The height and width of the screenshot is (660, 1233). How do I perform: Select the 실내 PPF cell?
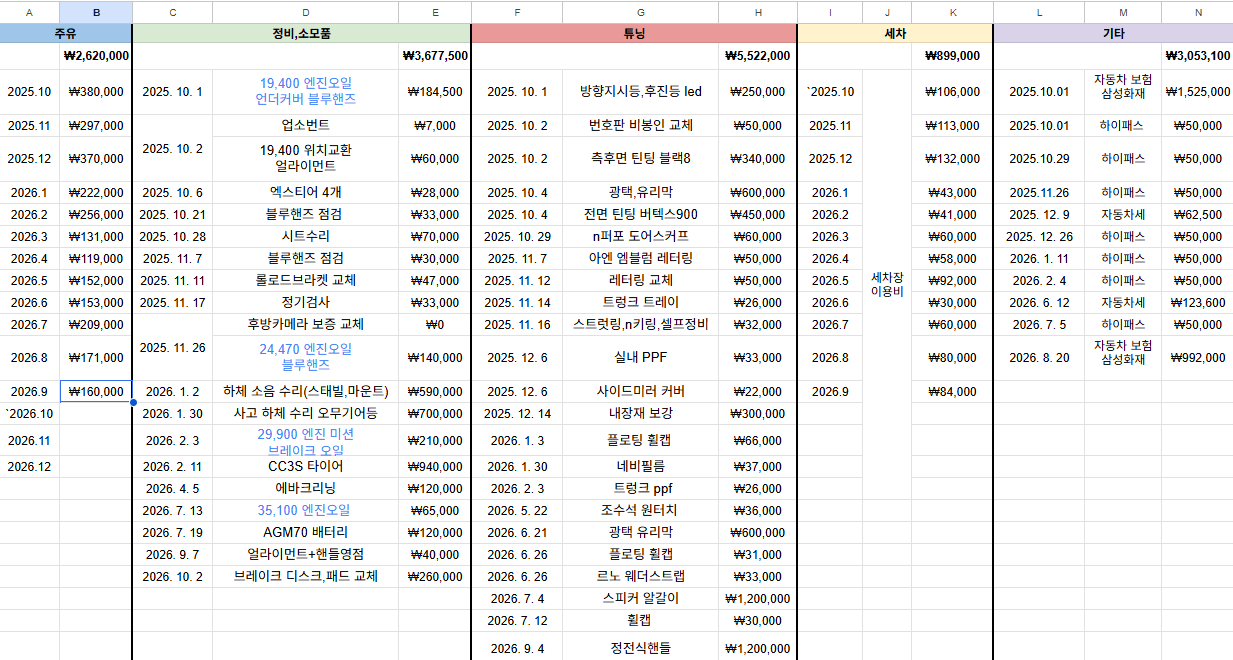pyautogui.click(x=640, y=358)
